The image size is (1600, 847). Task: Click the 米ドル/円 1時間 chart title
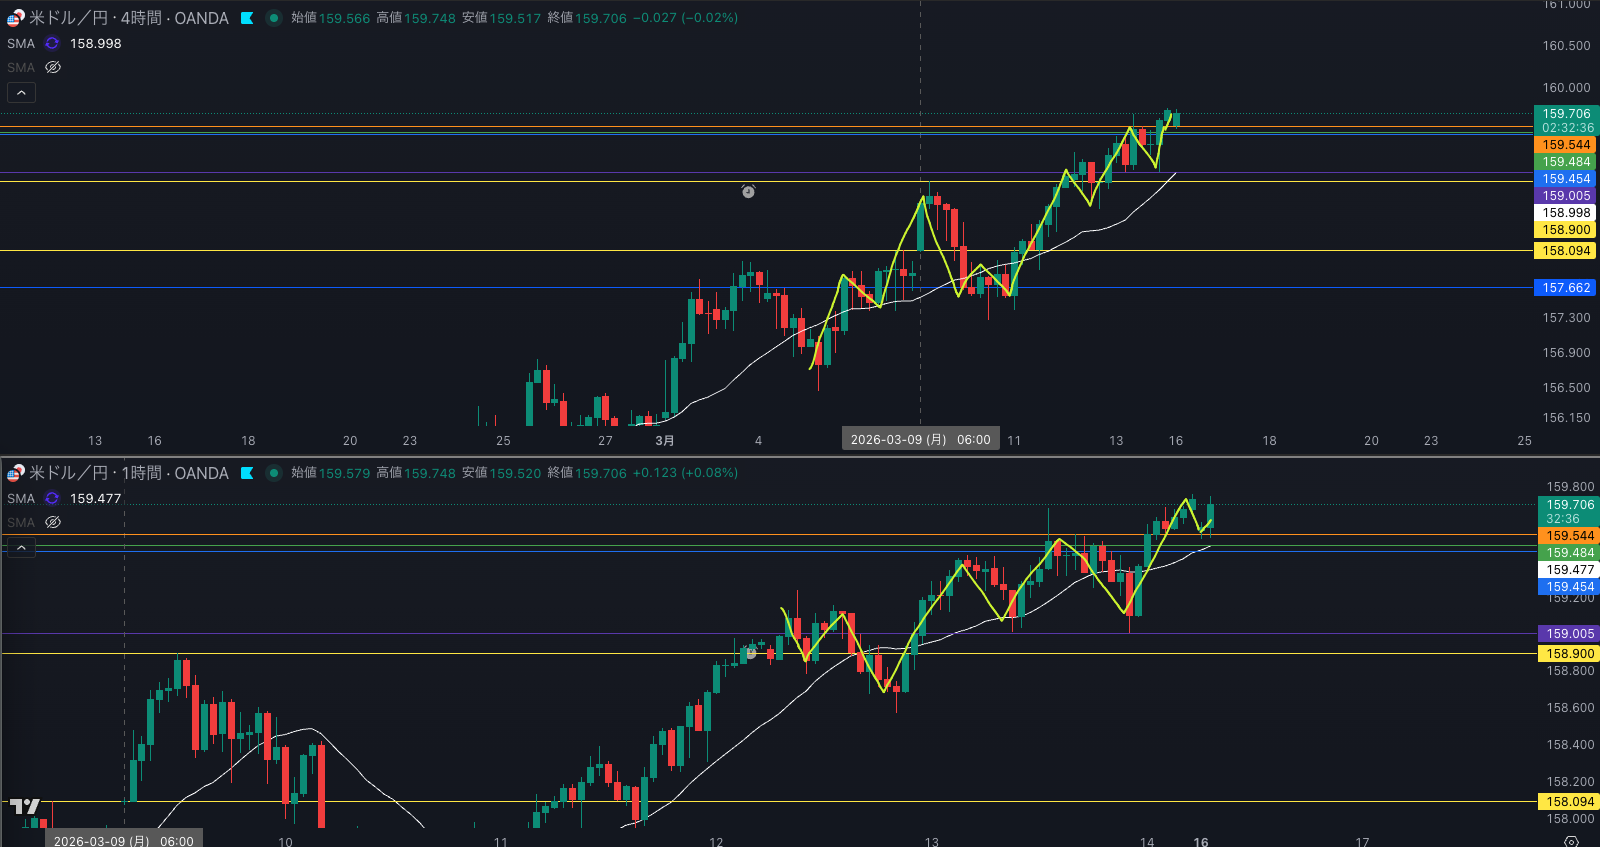tap(128, 473)
